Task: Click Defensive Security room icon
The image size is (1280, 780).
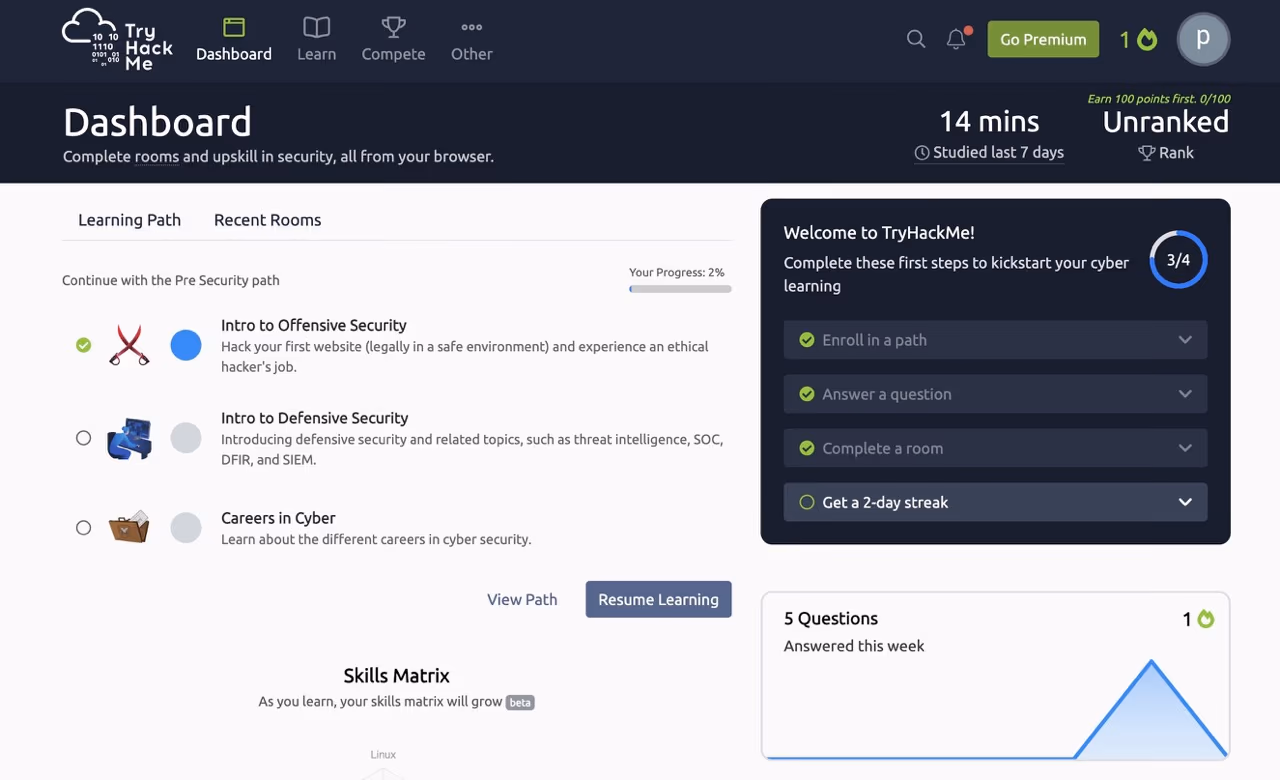Action: 129,438
